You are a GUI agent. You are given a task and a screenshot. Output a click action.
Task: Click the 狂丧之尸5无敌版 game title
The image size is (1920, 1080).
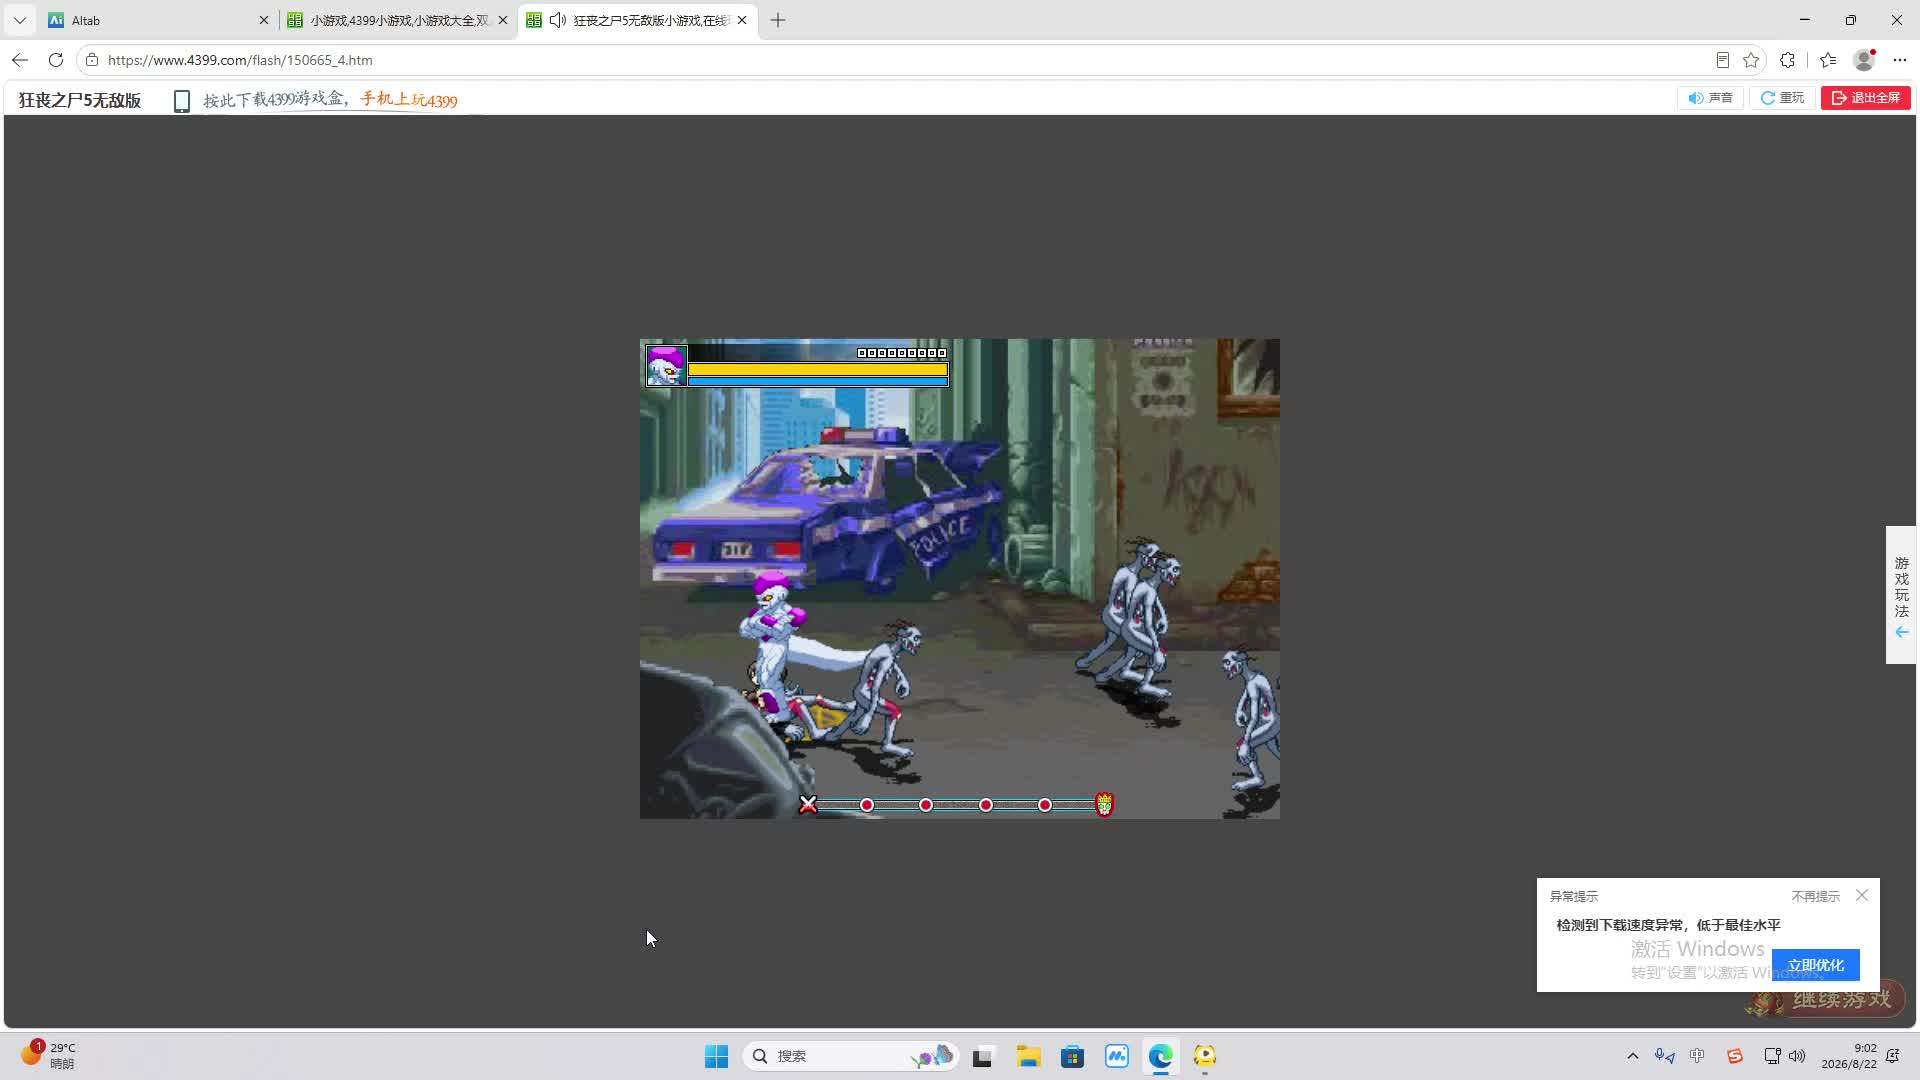[x=80, y=100]
